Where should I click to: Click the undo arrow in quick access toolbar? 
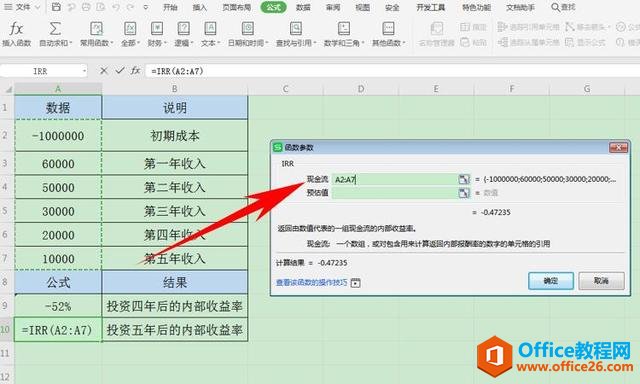(116, 7)
